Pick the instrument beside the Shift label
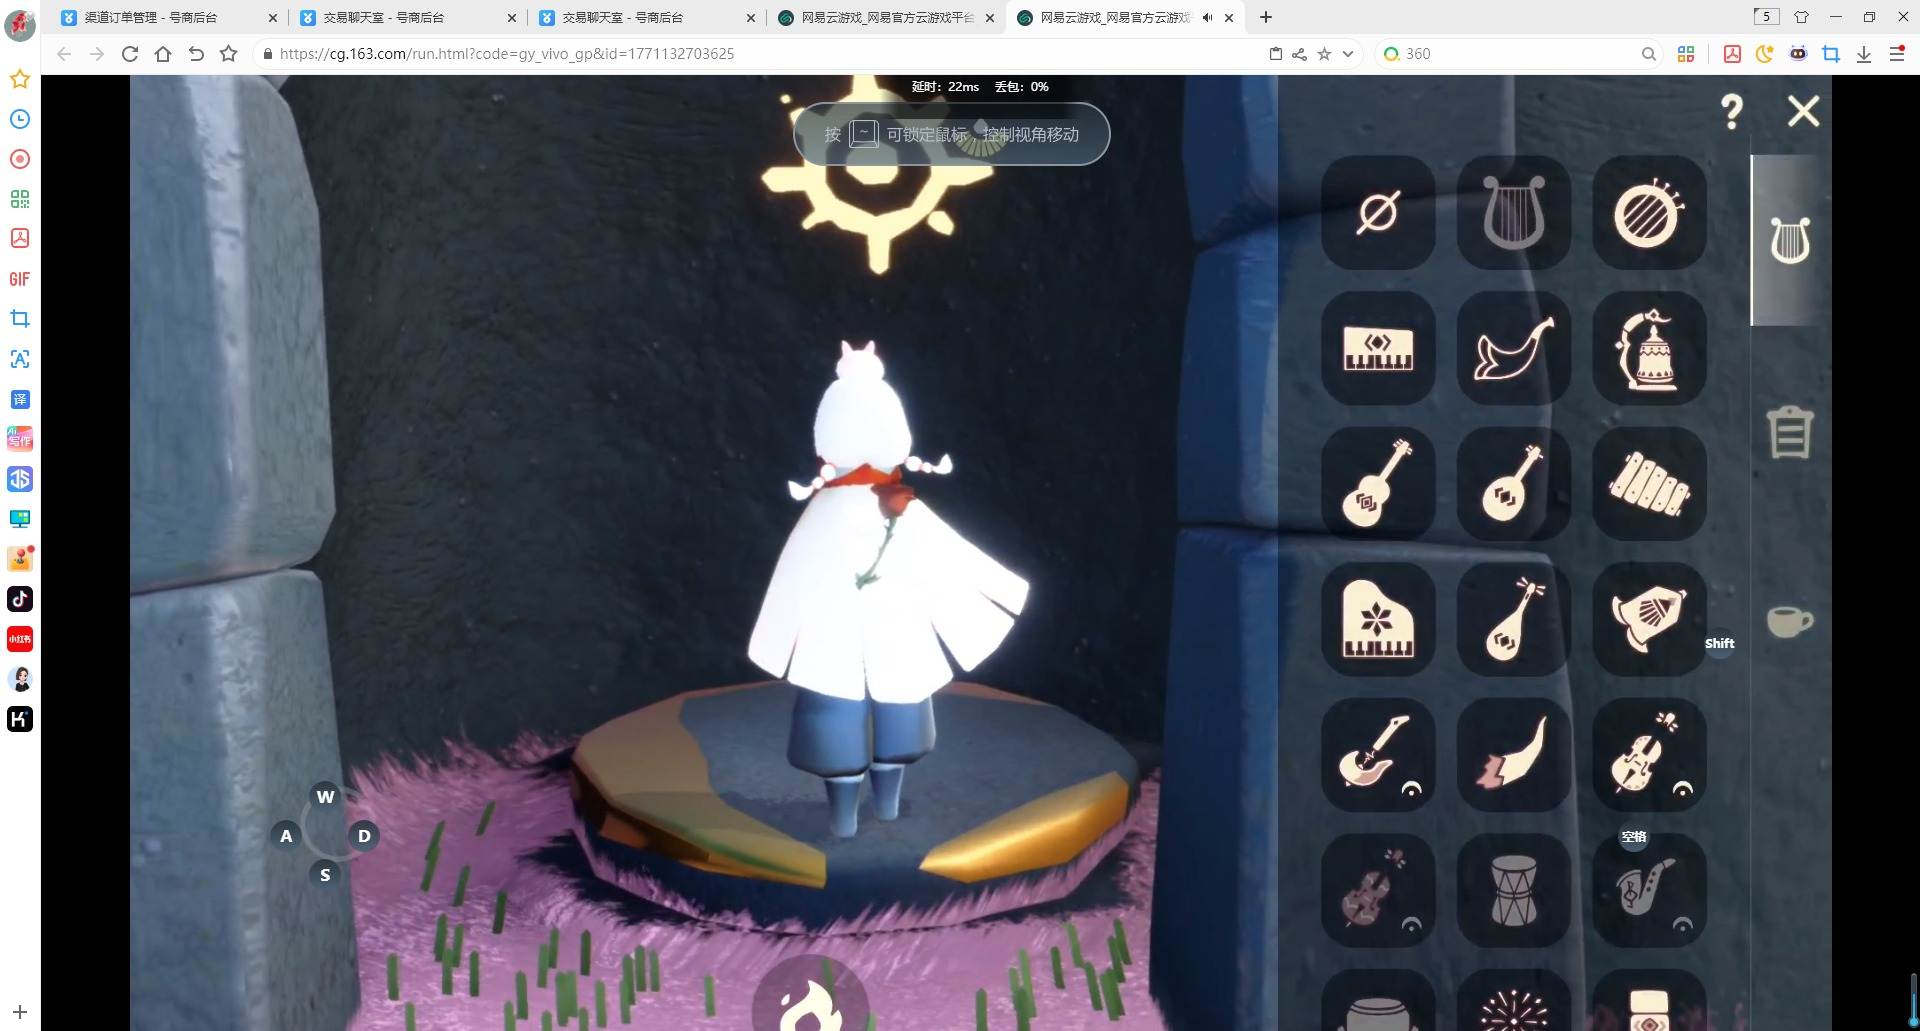Image resolution: width=1920 pixels, height=1031 pixels. click(1649, 619)
